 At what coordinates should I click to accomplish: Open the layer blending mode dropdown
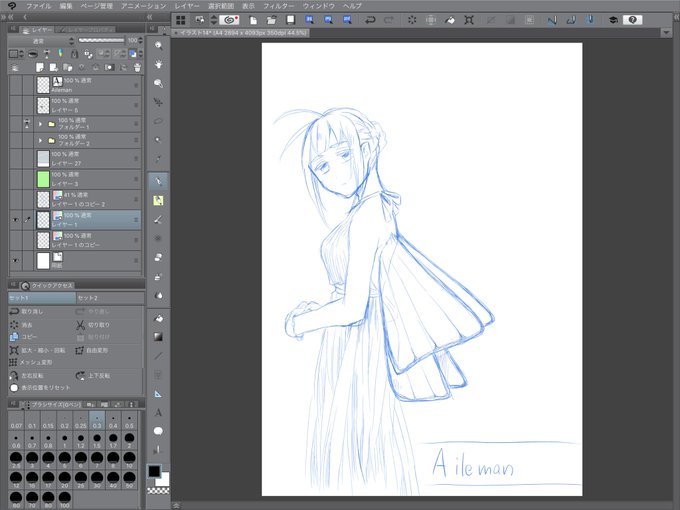42,41
